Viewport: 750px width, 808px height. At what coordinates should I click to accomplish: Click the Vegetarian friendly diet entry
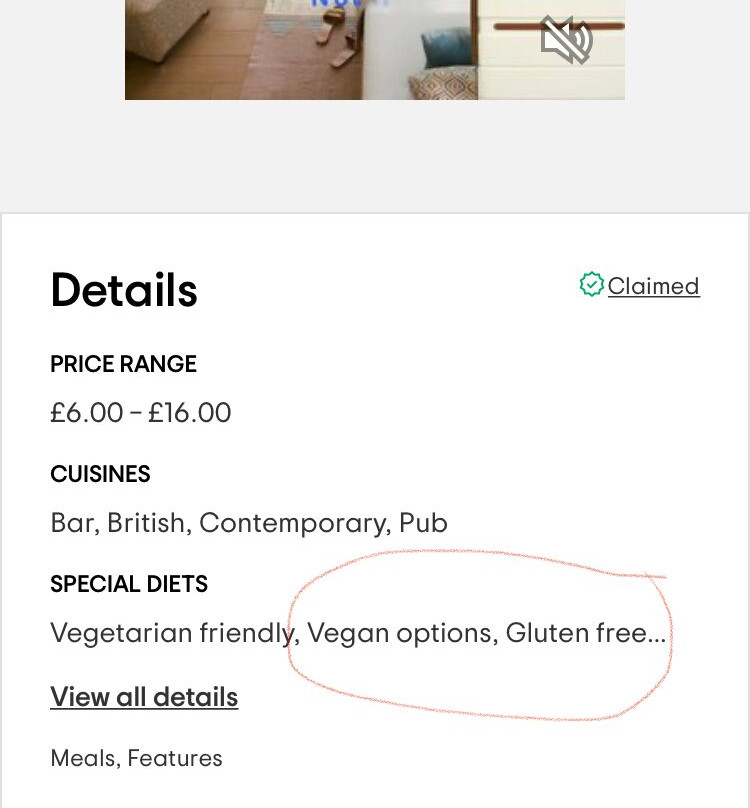click(172, 633)
